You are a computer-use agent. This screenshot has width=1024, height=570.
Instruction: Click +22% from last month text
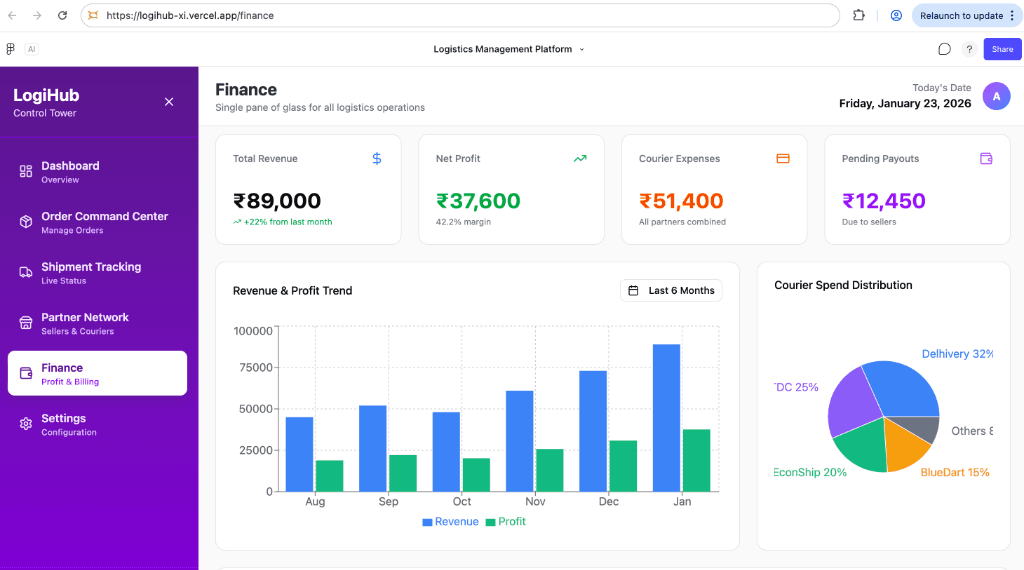pyautogui.click(x=288, y=222)
